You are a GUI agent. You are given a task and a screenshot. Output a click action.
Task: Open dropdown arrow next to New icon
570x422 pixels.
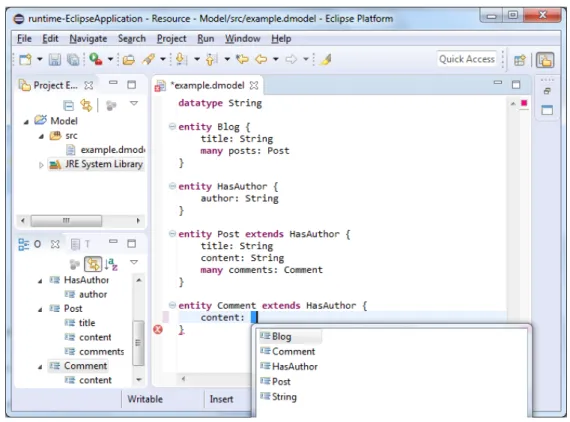point(40,59)
